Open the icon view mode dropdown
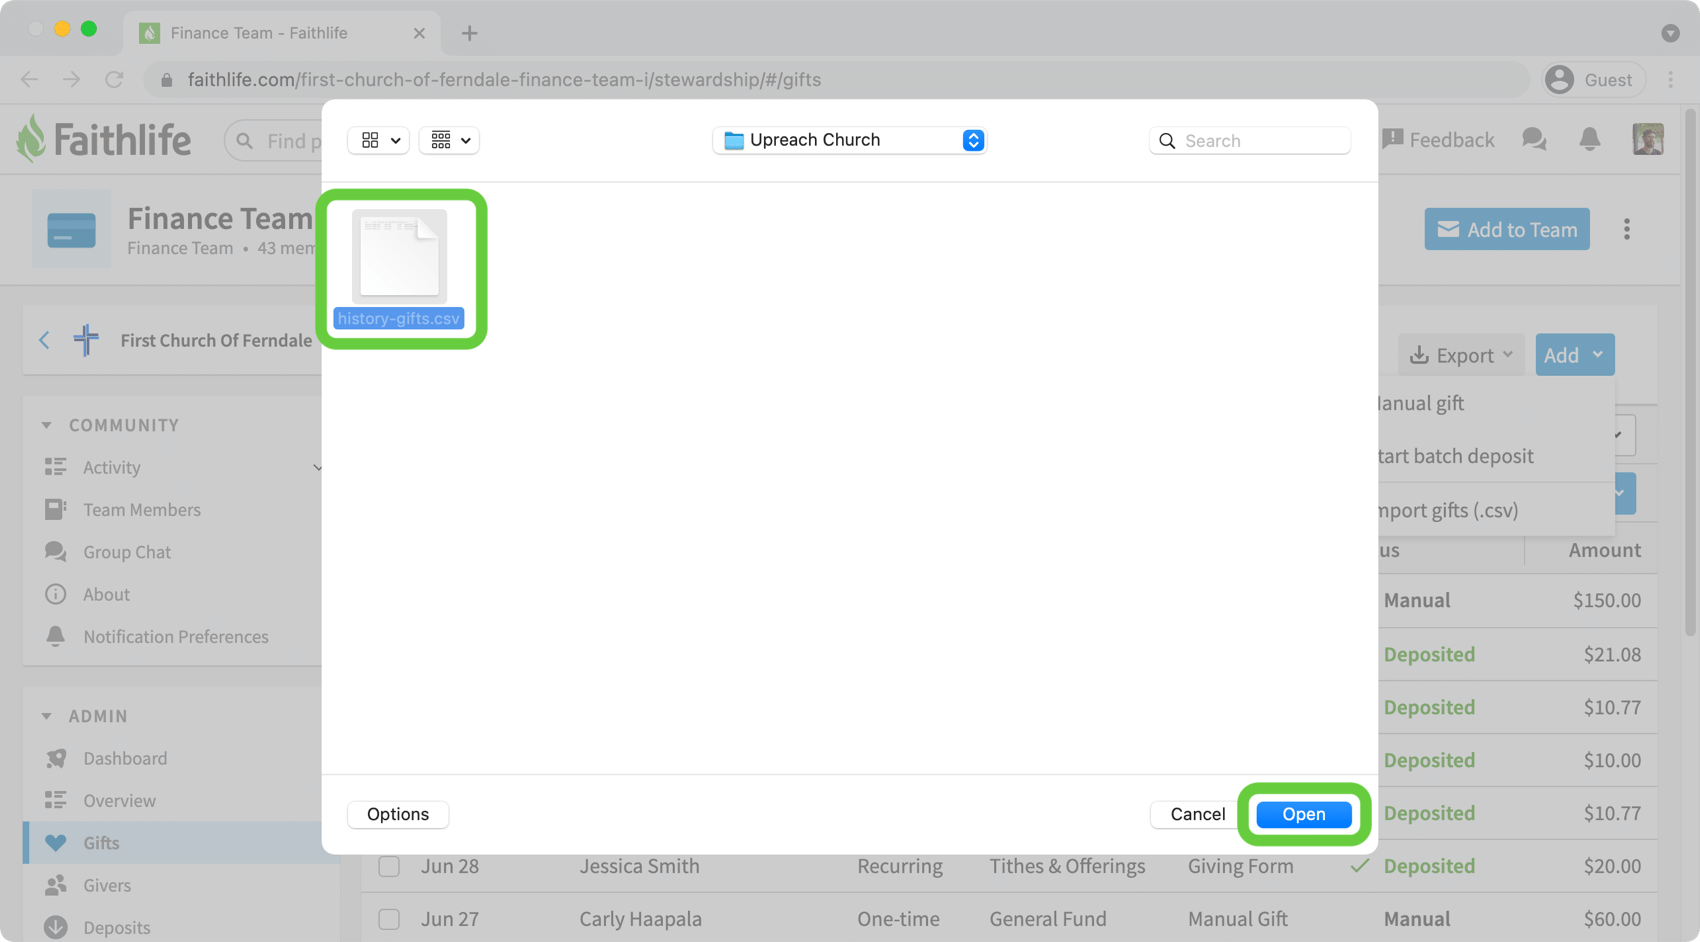 pyautogui.click(x=379, y=140)
